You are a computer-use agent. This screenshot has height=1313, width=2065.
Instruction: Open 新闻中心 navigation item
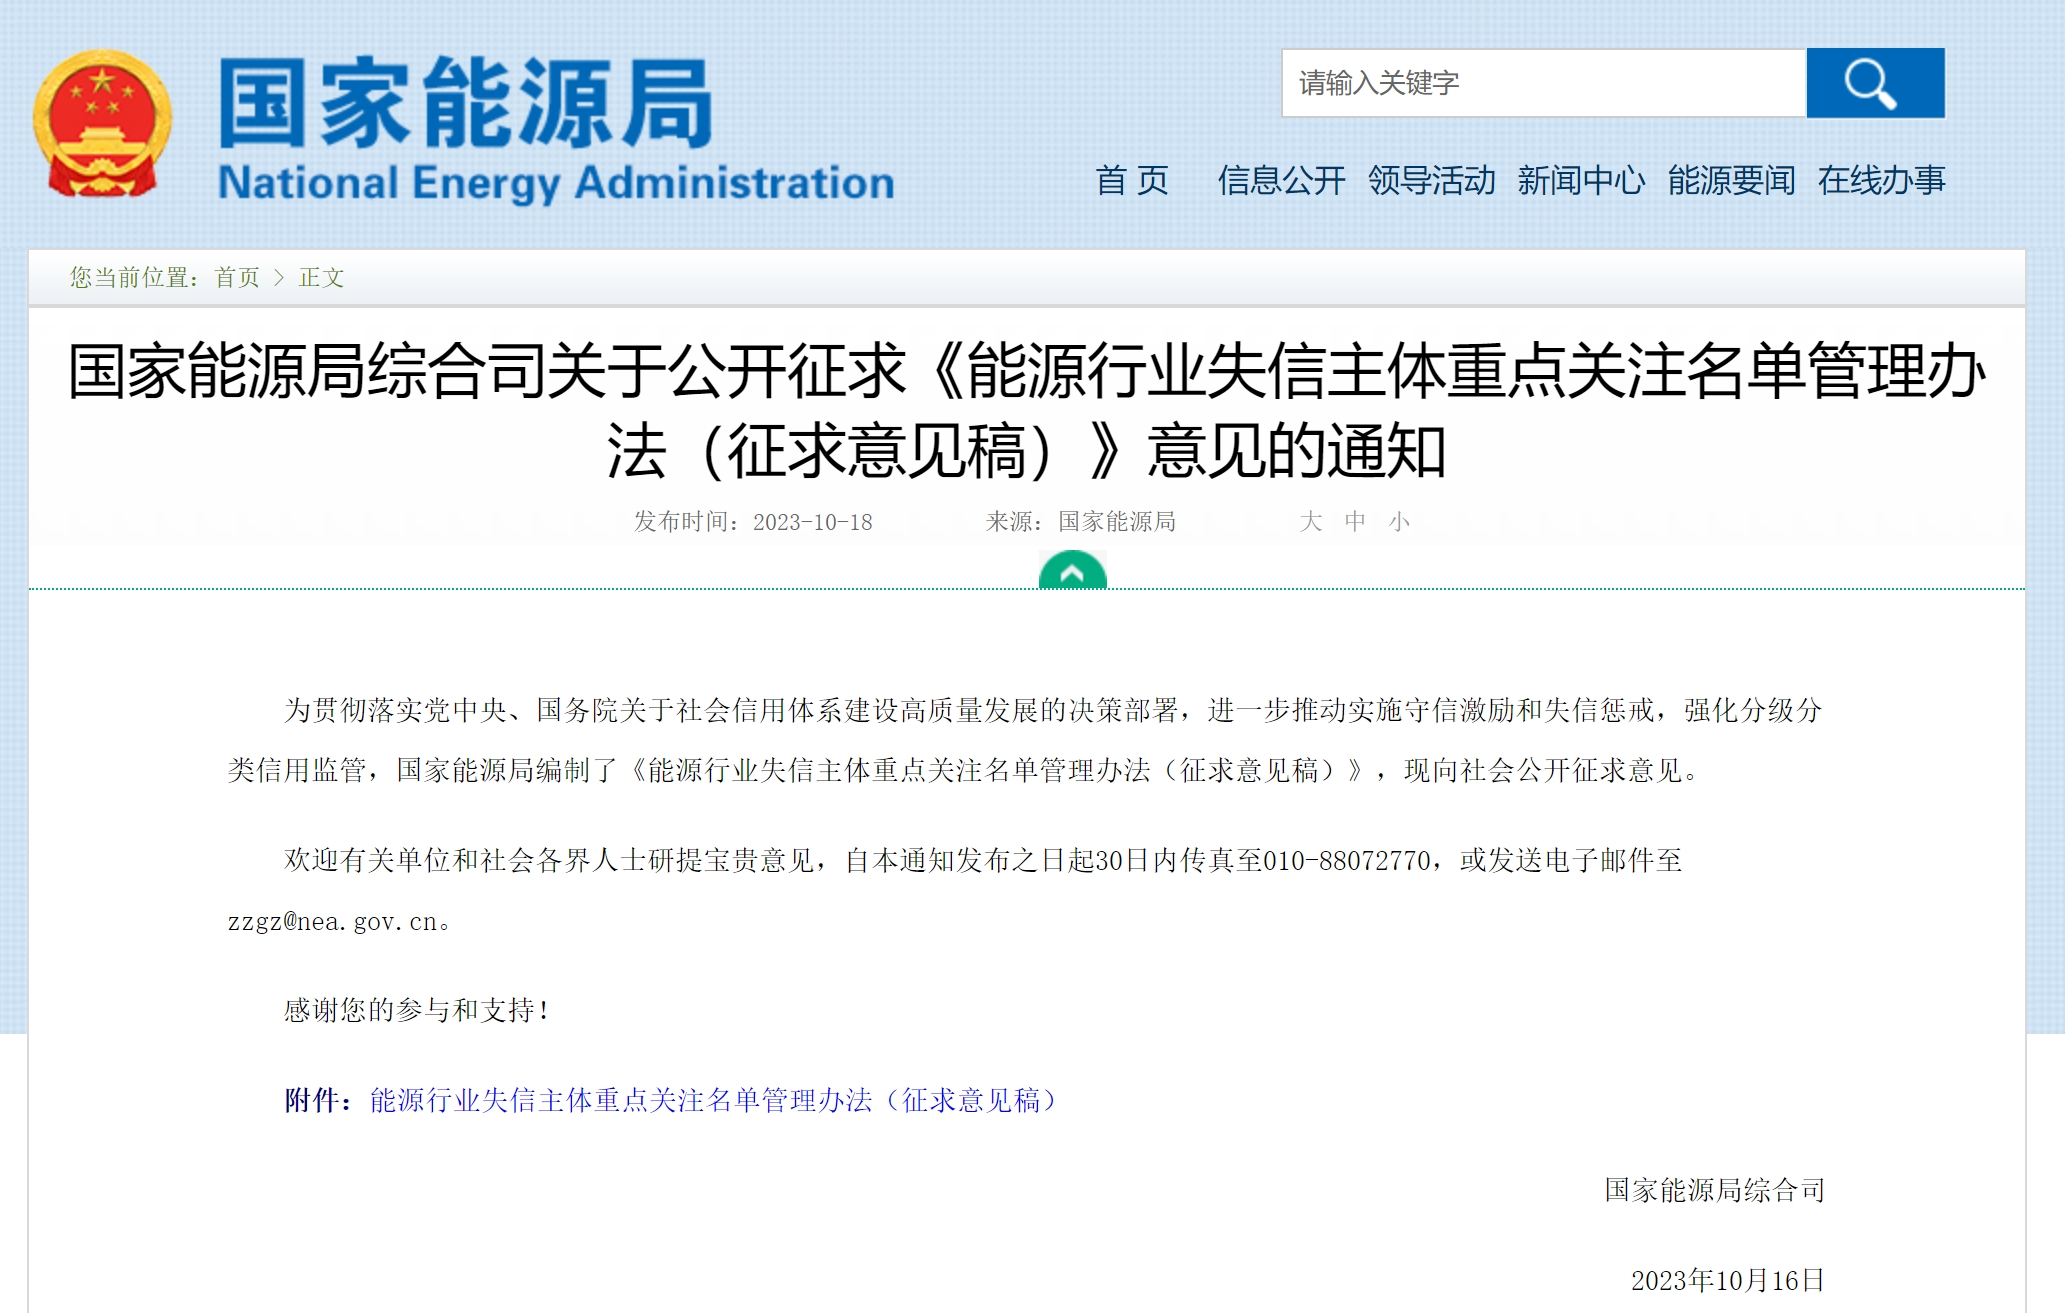click(x=1581, y=181)
